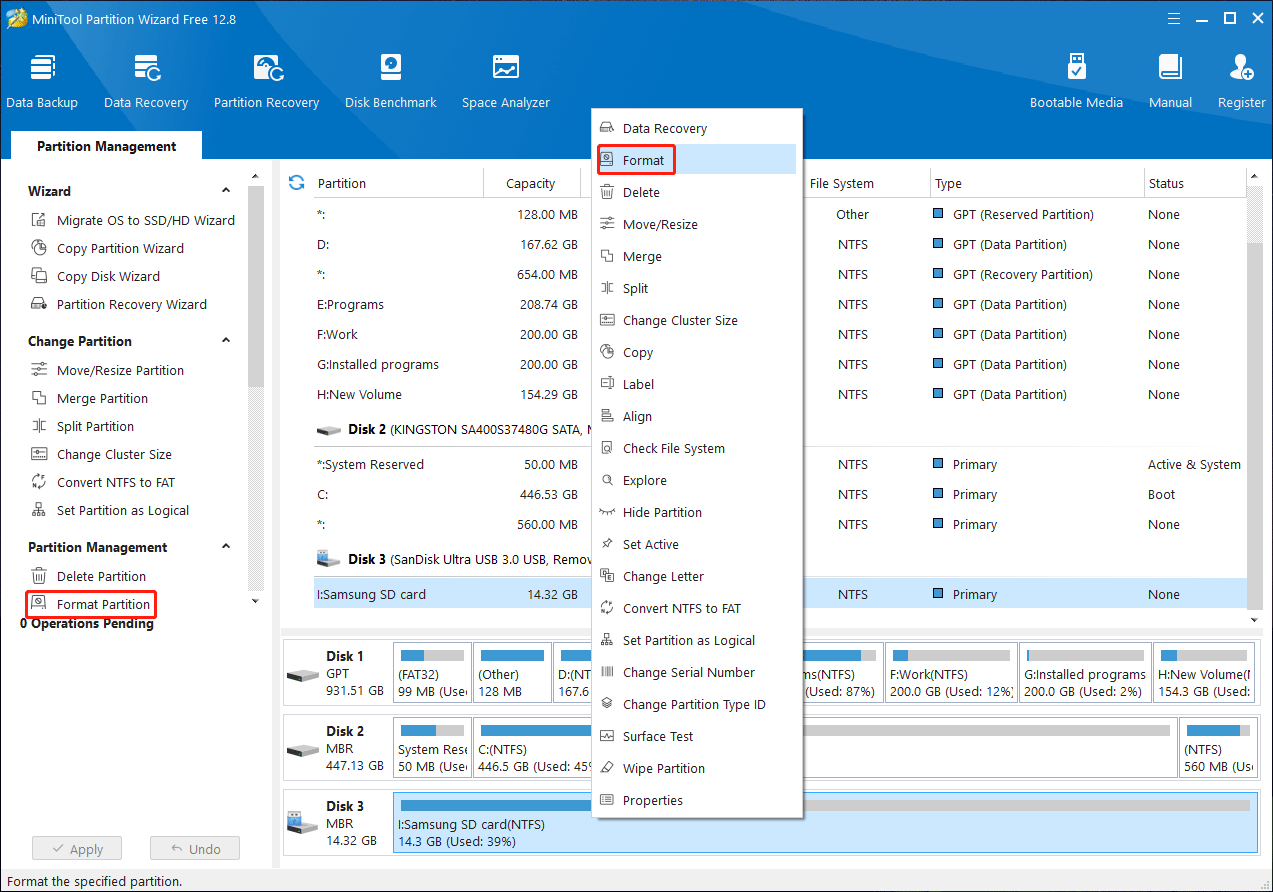Select Format in the context menu

pyautogui.click(x=697, y=160)
